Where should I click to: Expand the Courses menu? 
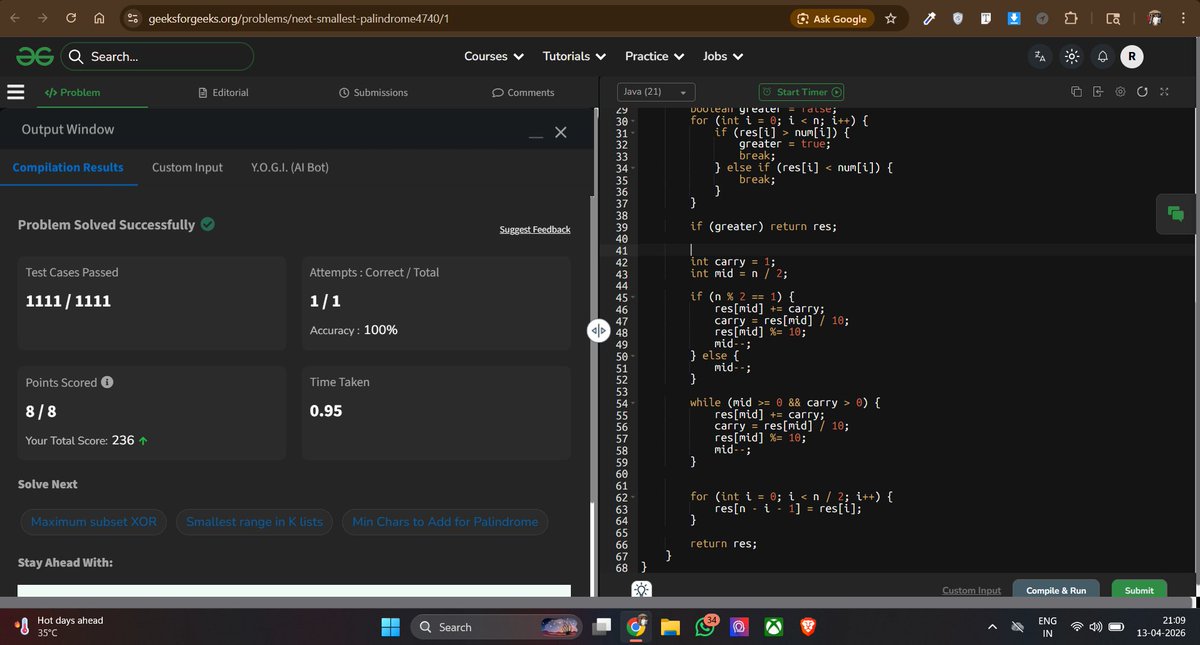pos(493,56)
